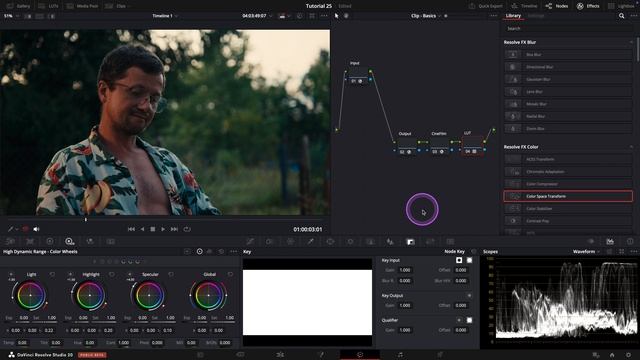Image resolution: width=640 pixels, height=360 pixels.
Task: Stop playback
Action: [153, 229]
